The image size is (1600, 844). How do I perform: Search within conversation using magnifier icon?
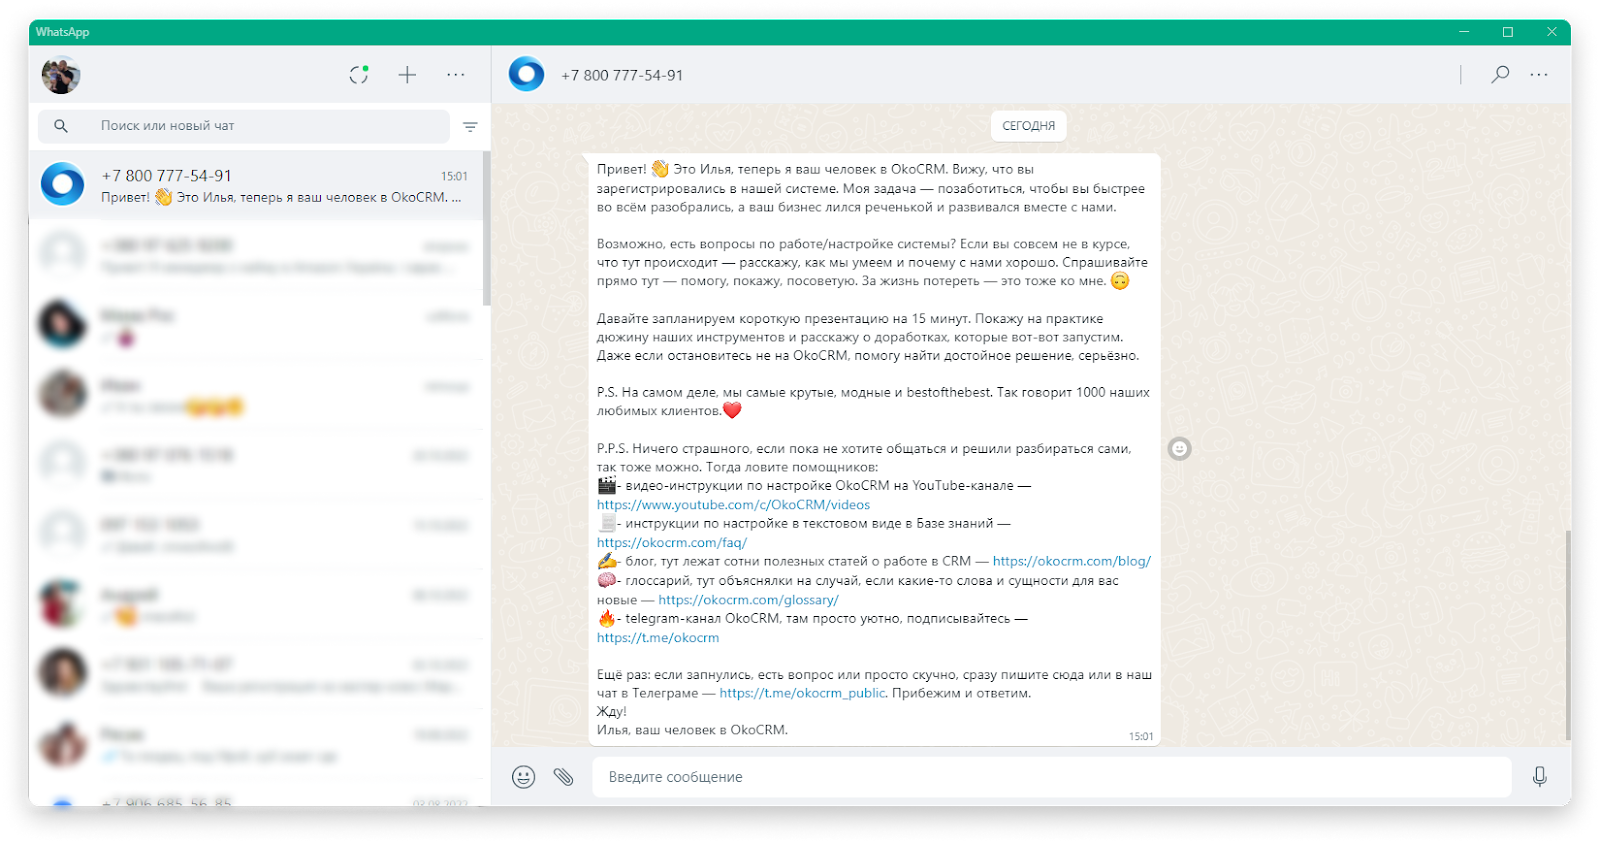[1500, 75]
